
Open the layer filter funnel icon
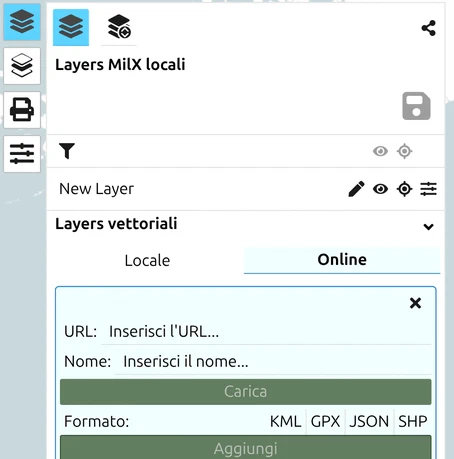click(67, 151)
